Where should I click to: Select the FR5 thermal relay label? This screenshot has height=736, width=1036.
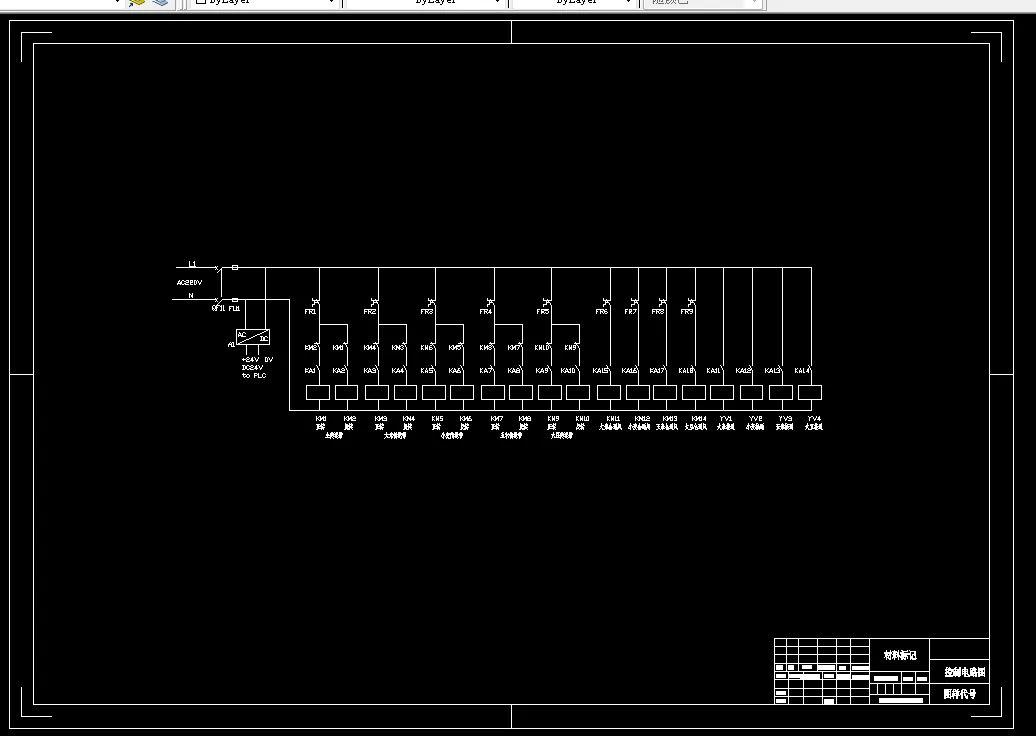[543, 312]
